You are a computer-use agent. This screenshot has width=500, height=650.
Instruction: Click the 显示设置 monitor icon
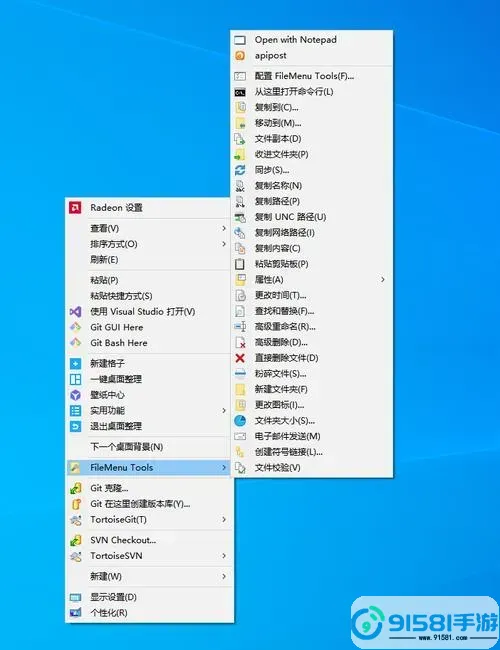pos(75,597)
